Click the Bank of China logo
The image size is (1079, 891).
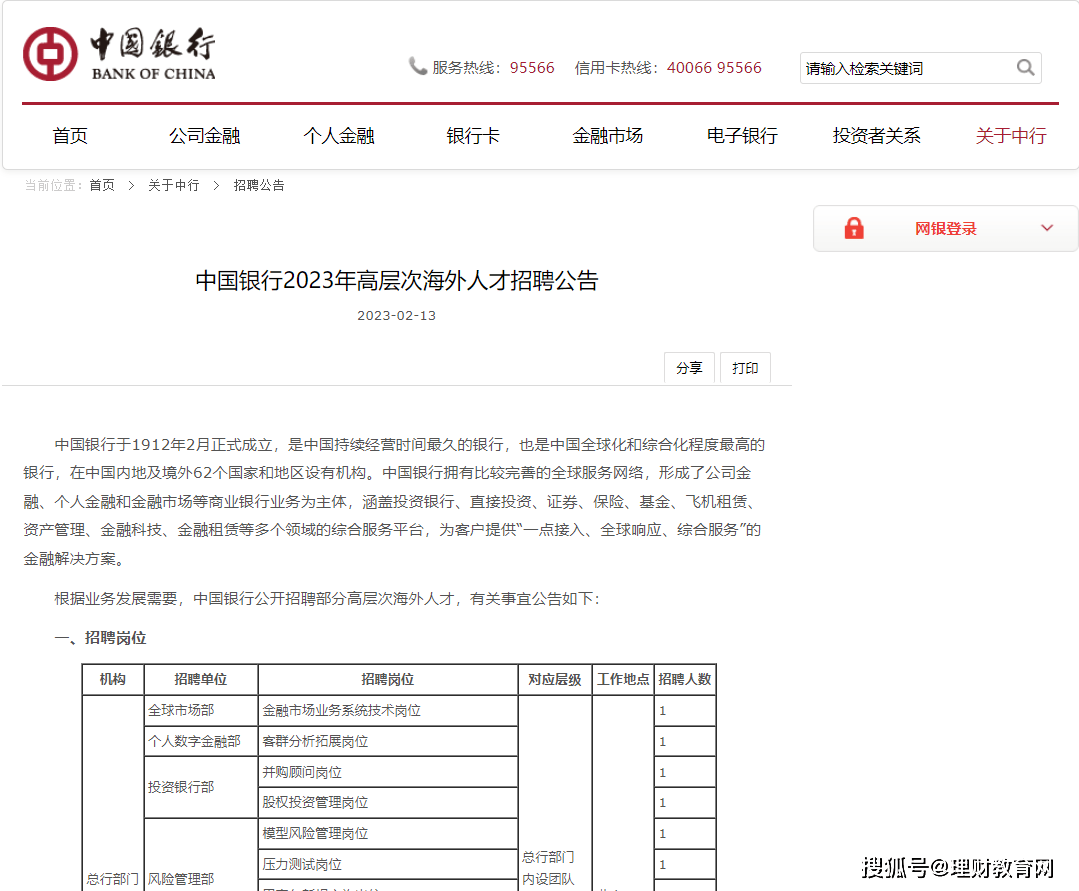tap(118, 52)
